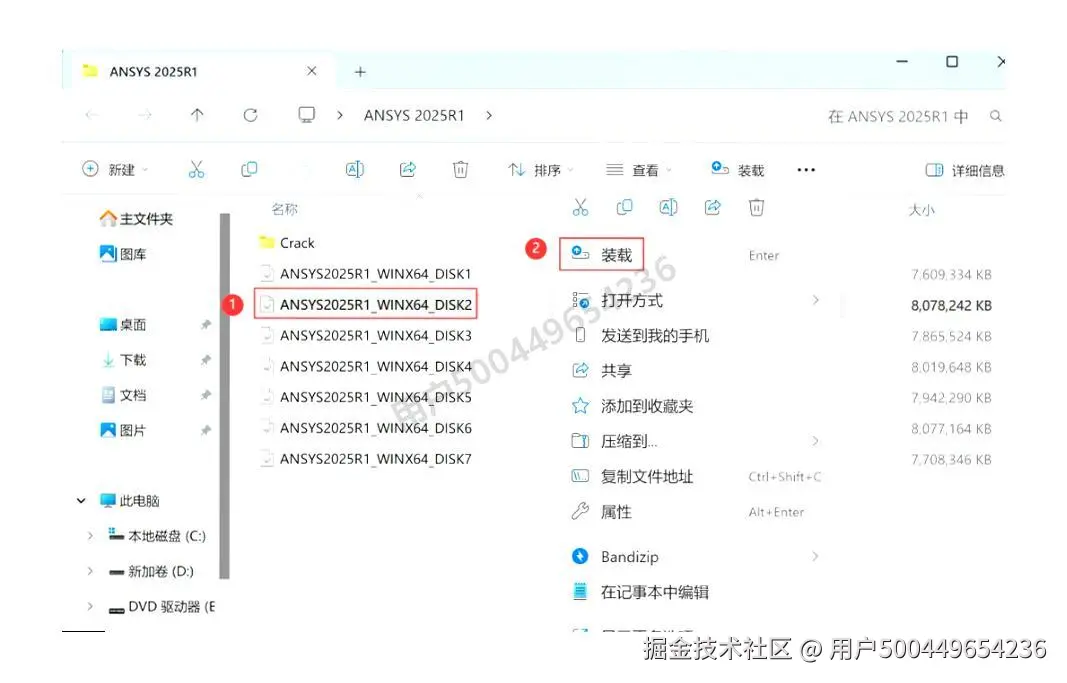This screenshot has height=683, width=1067.
Task: Click the Delete (trash) icon in the toolbar
Action: (460, 169)
